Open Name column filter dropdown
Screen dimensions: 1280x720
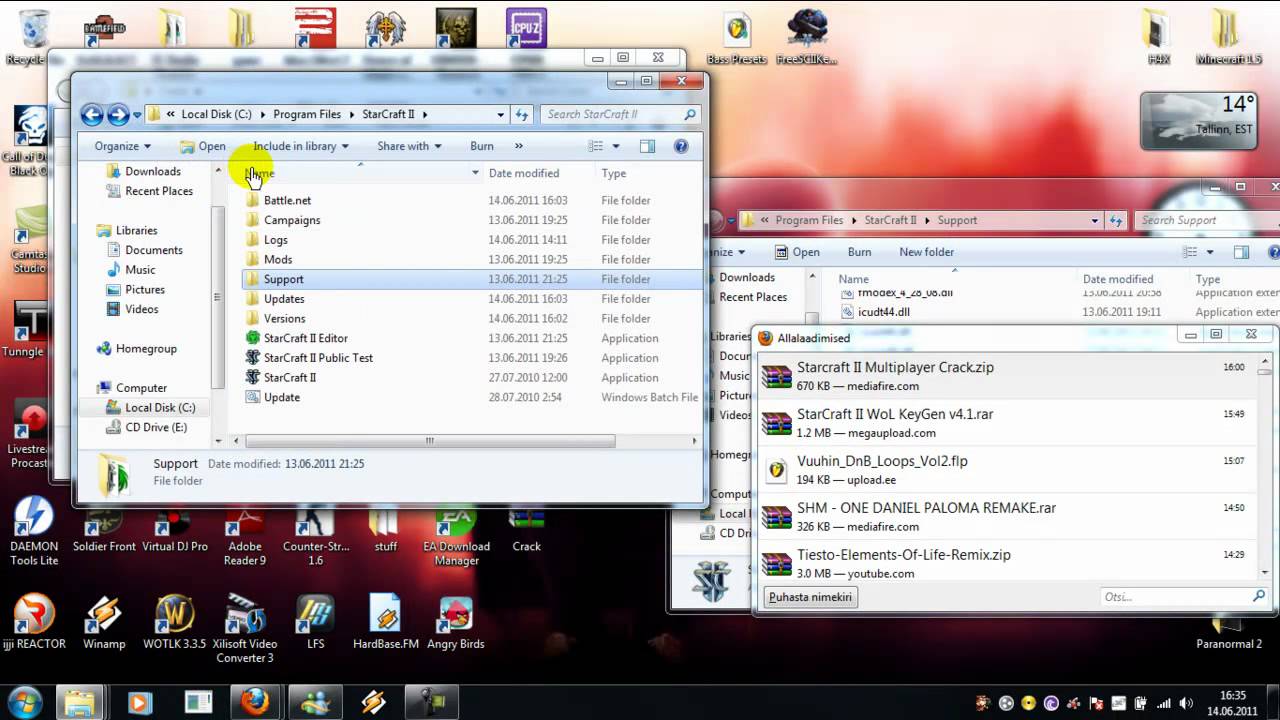click(475, 173)
